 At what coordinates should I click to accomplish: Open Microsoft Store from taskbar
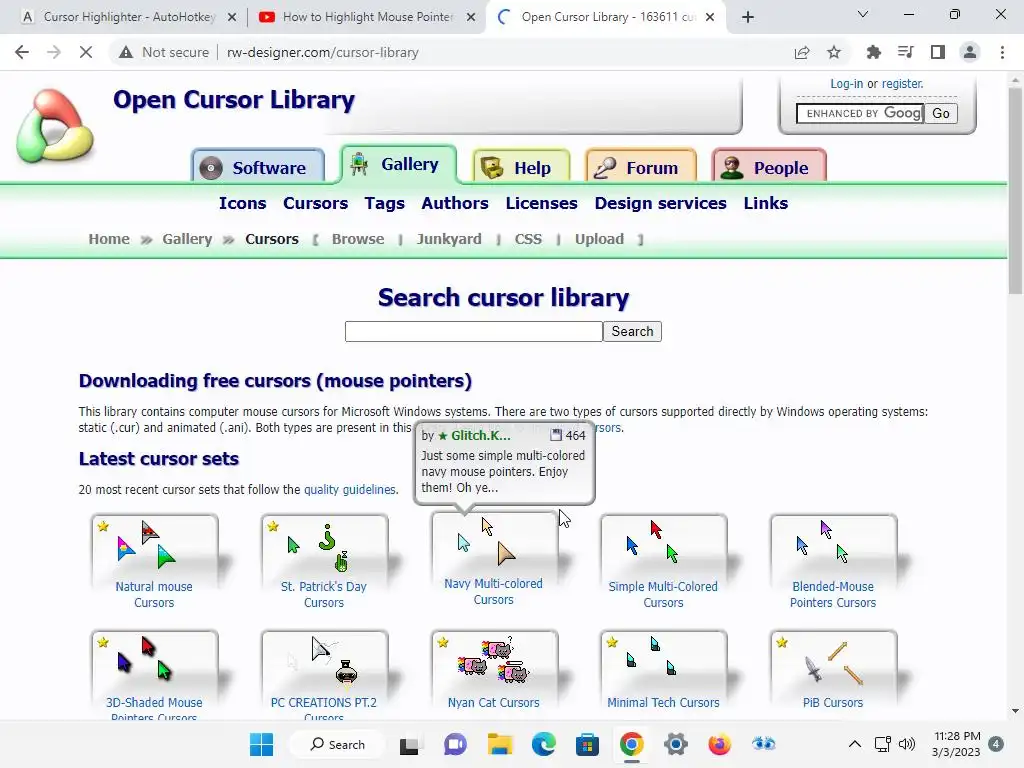tap(588, 744)
